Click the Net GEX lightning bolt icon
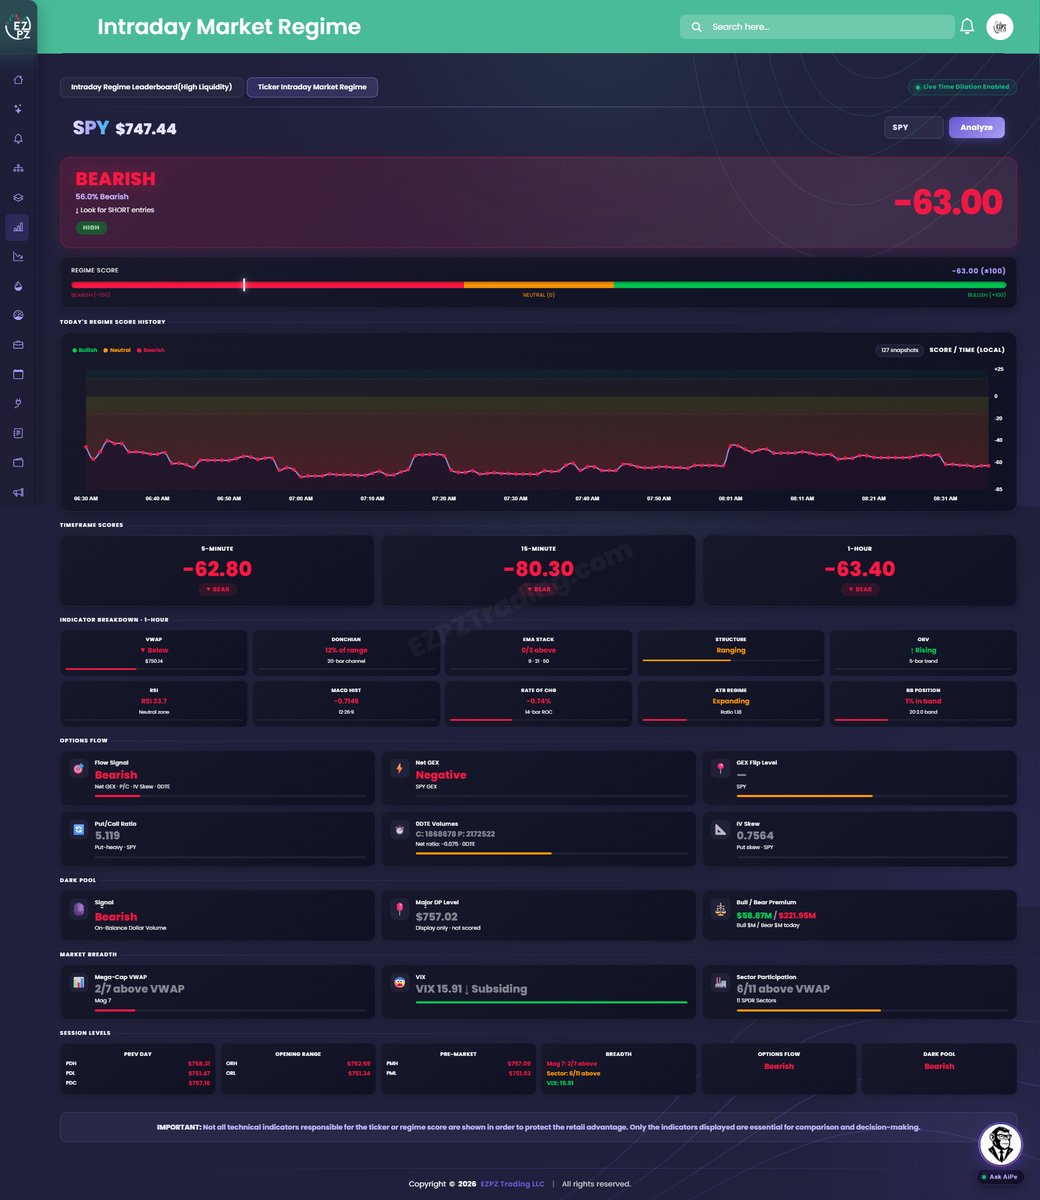 coord(399,769)
